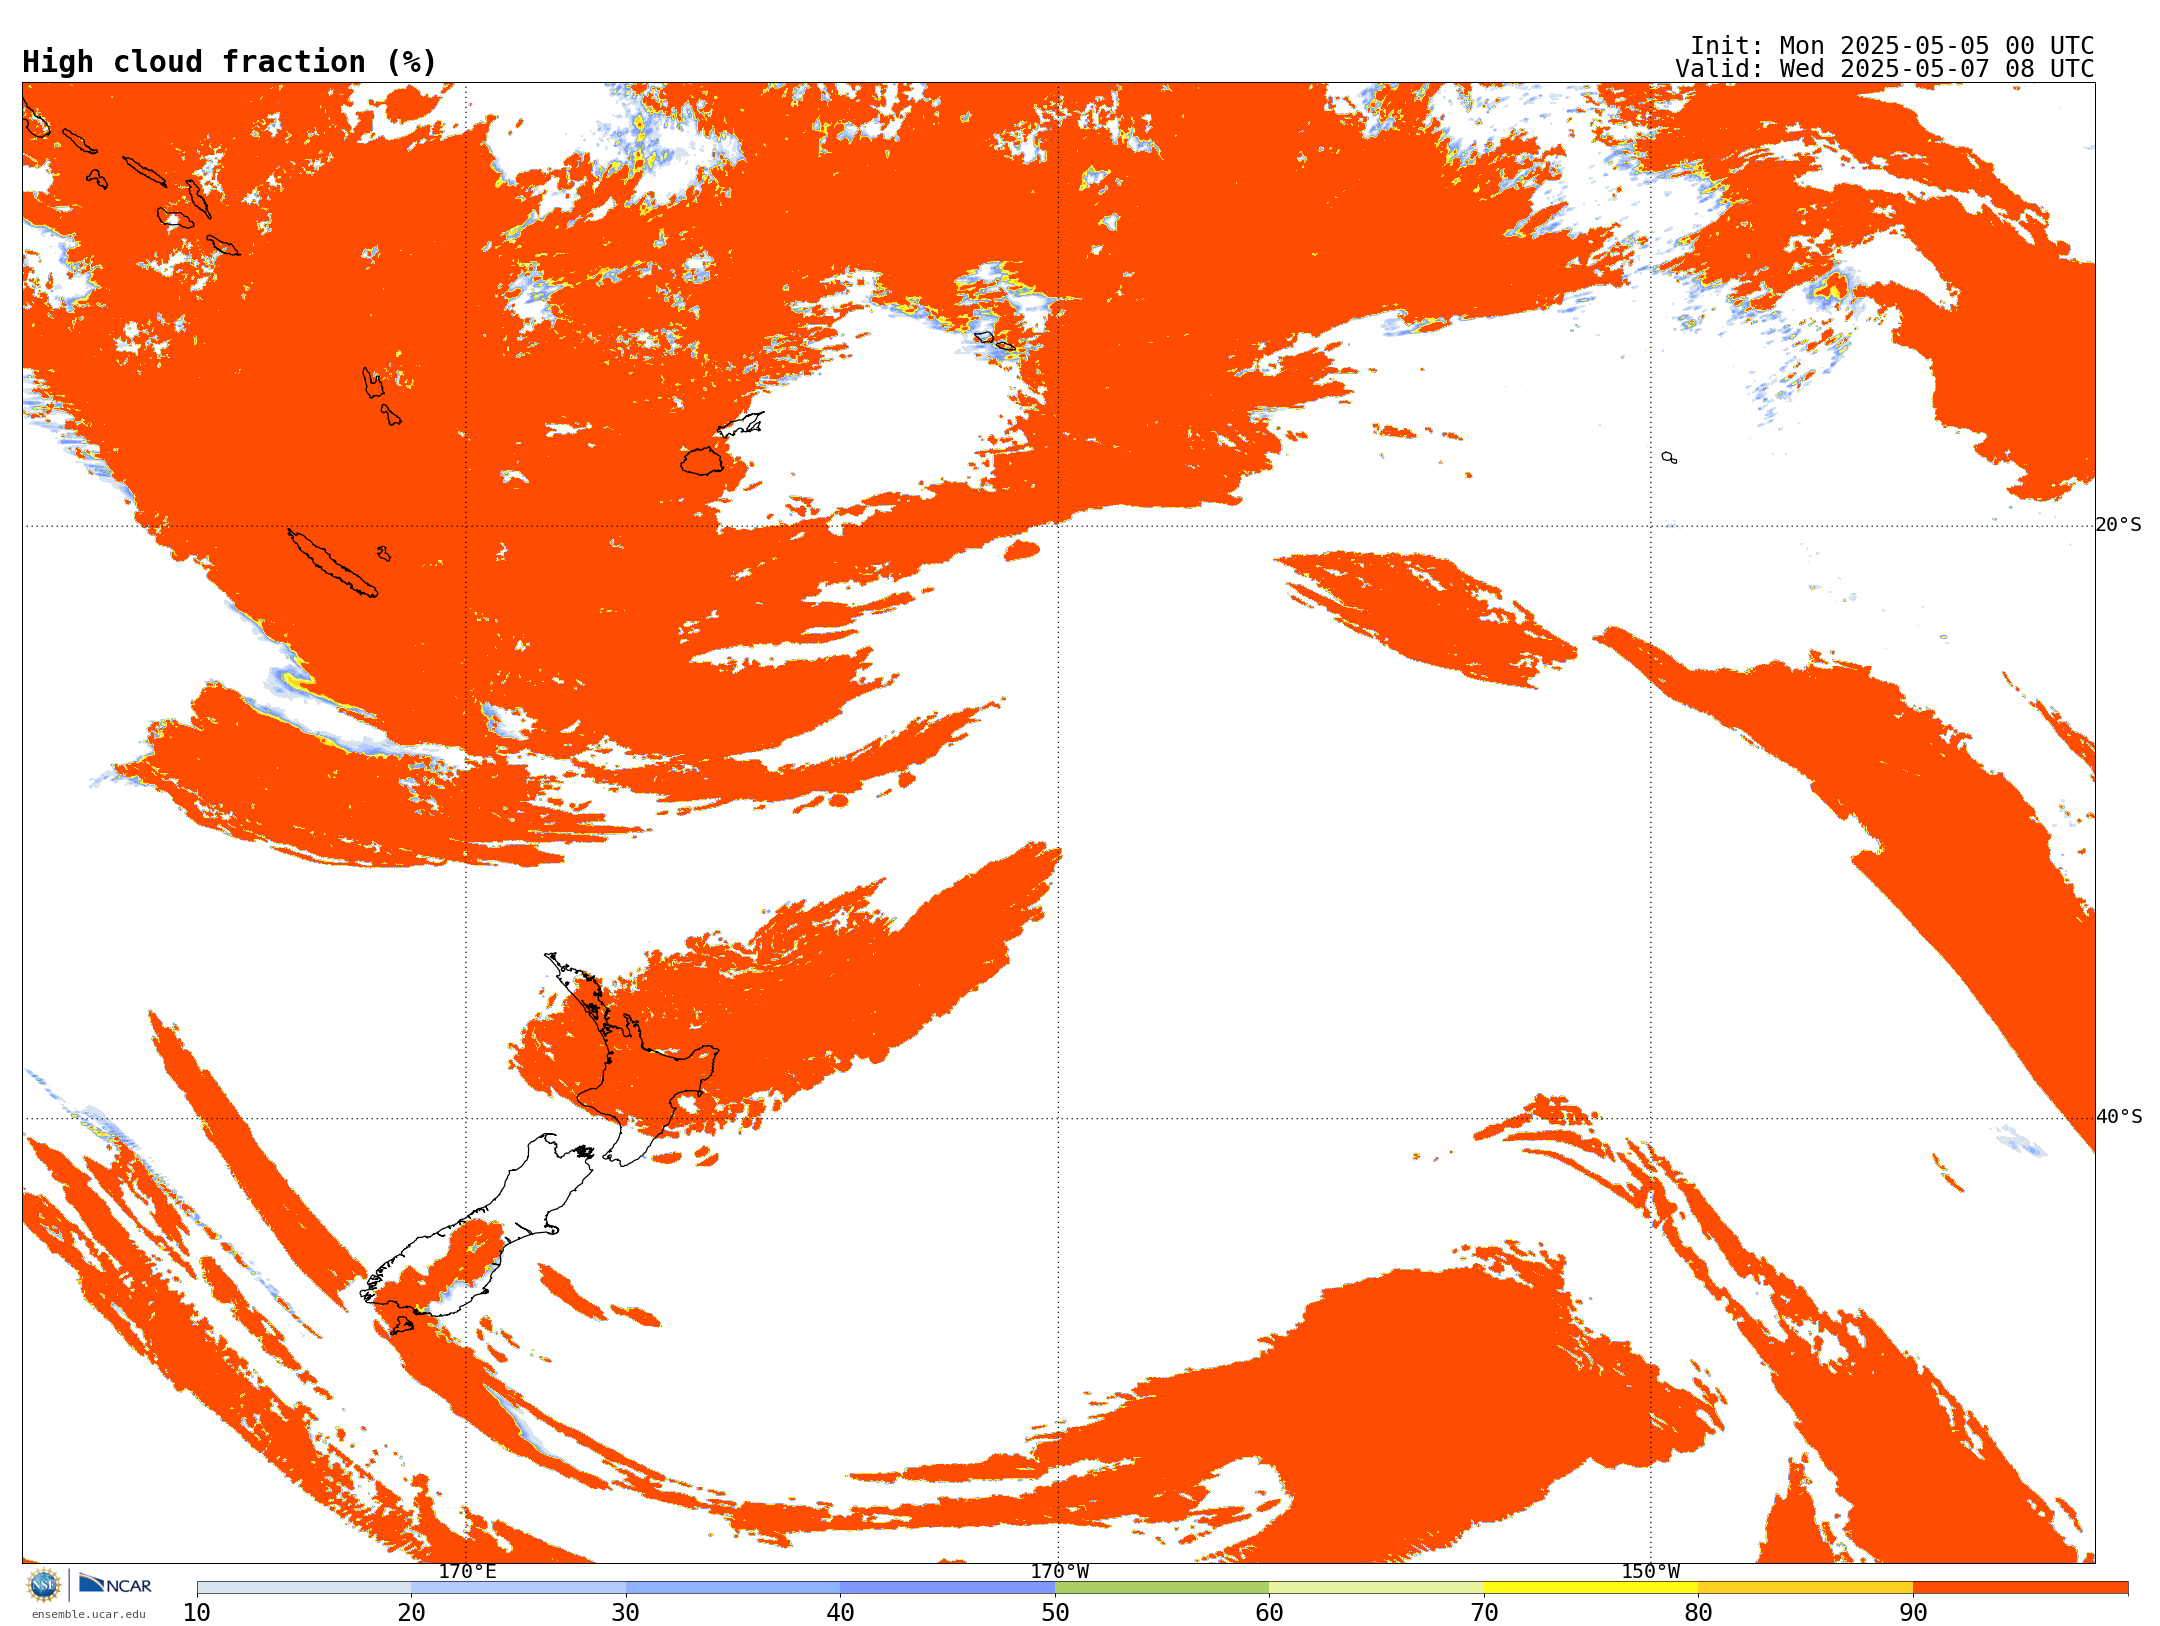
Task: Click the 10–20 pale grey colorbar segment
Action: [x=304, y=1588]
